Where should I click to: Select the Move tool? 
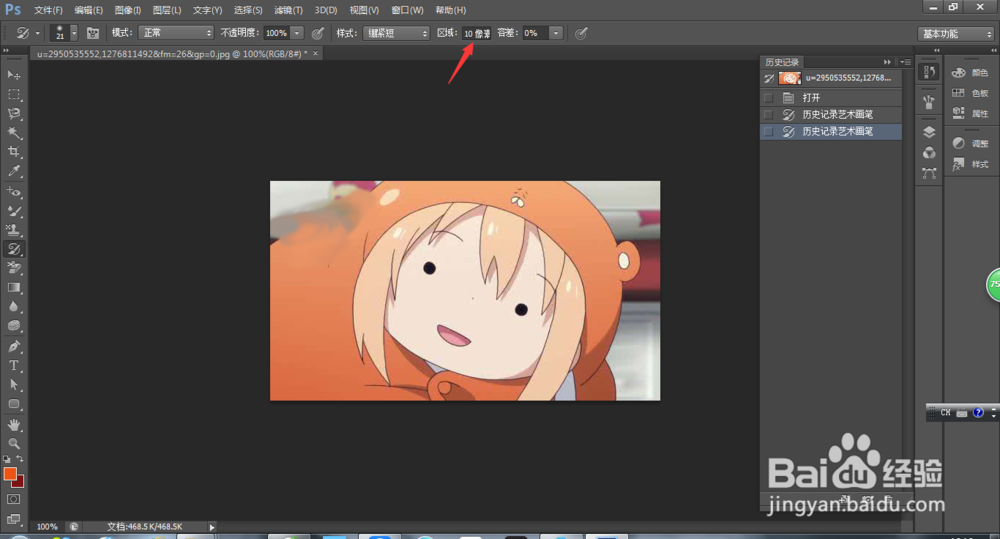pyautogui.click(x=13, y=75)
